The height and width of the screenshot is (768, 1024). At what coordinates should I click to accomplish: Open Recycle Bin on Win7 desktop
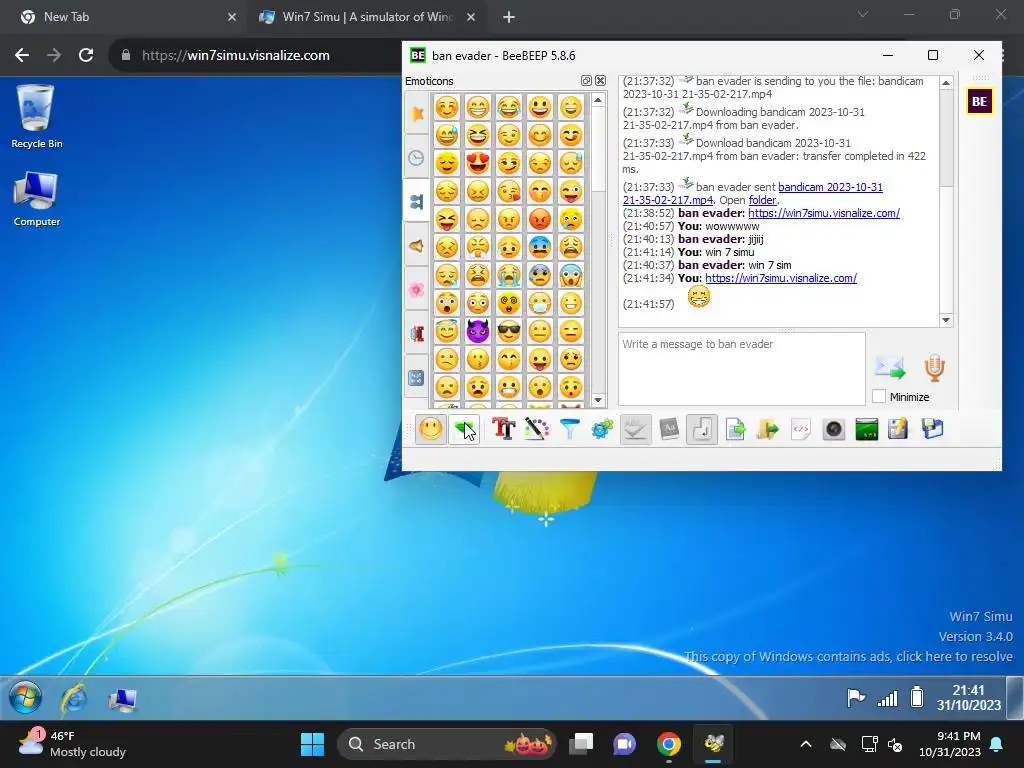[x=36, y=116]
